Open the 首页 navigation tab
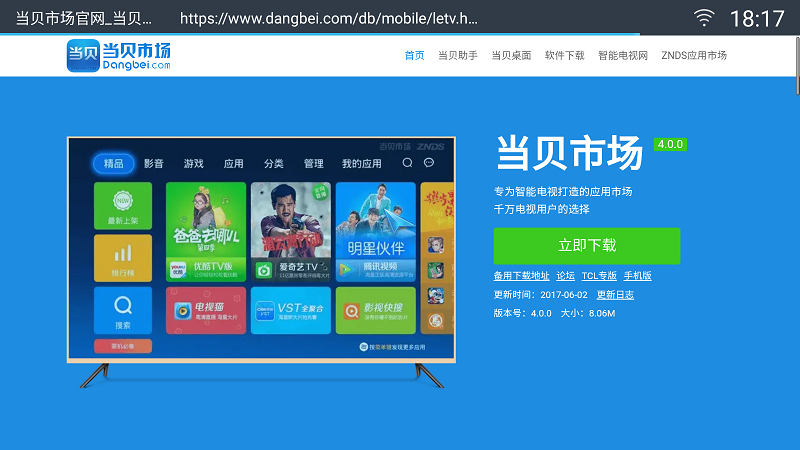This screenshot has height=450, width=800. point(414,56)
